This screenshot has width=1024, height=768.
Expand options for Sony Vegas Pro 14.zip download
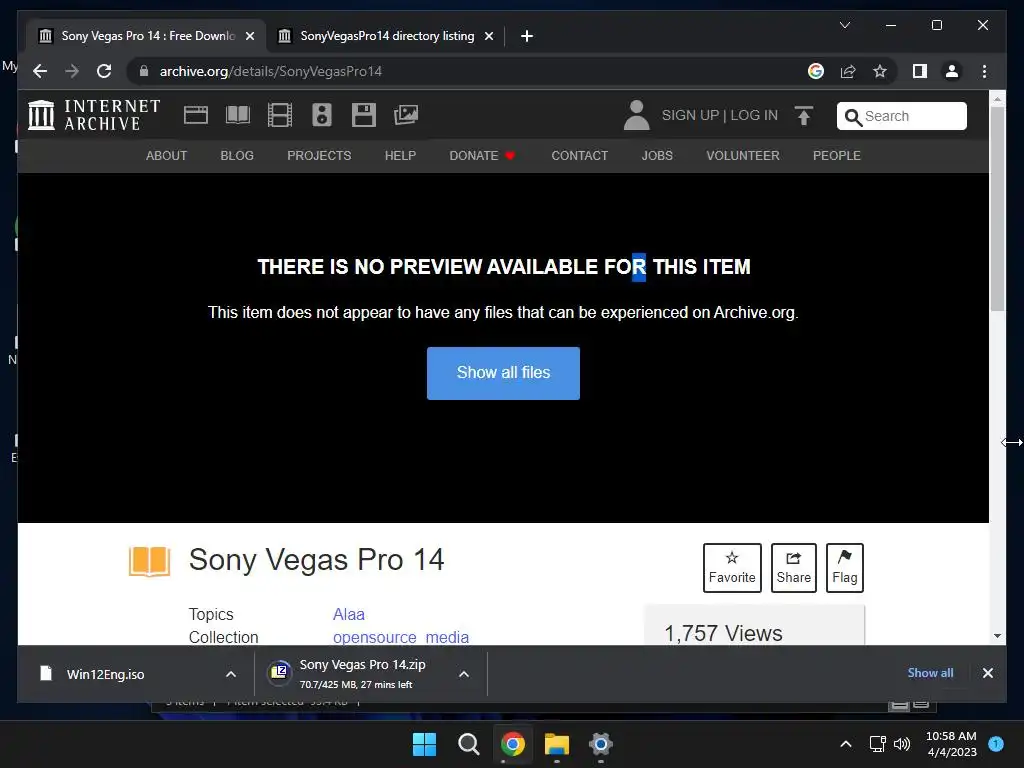tap(464, 674)
